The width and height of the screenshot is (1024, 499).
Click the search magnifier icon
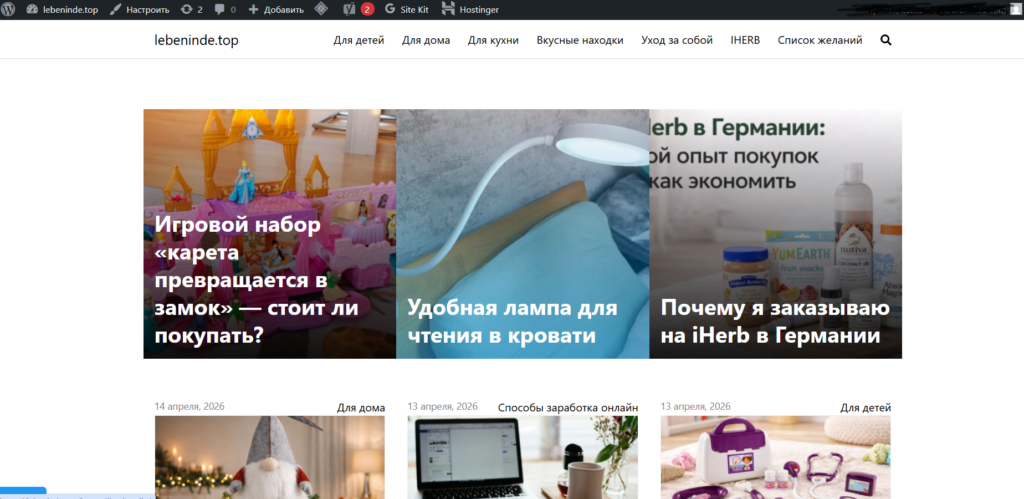point(886,40)
